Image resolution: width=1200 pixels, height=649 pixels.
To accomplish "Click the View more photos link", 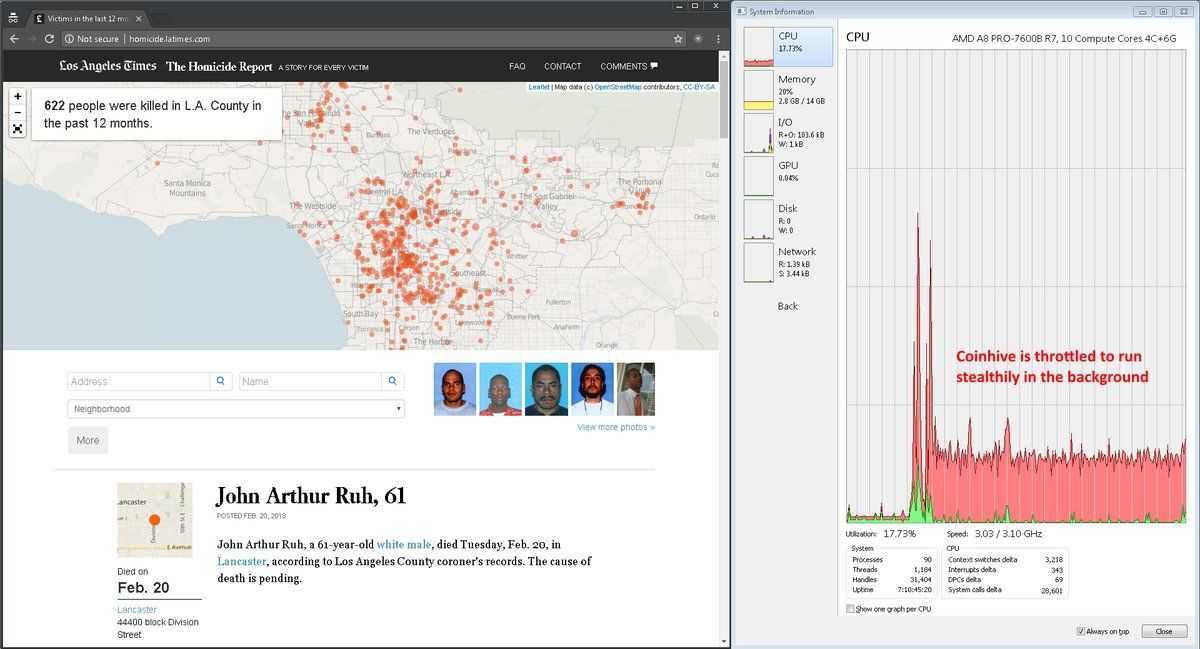I will [x=616, y=427].
